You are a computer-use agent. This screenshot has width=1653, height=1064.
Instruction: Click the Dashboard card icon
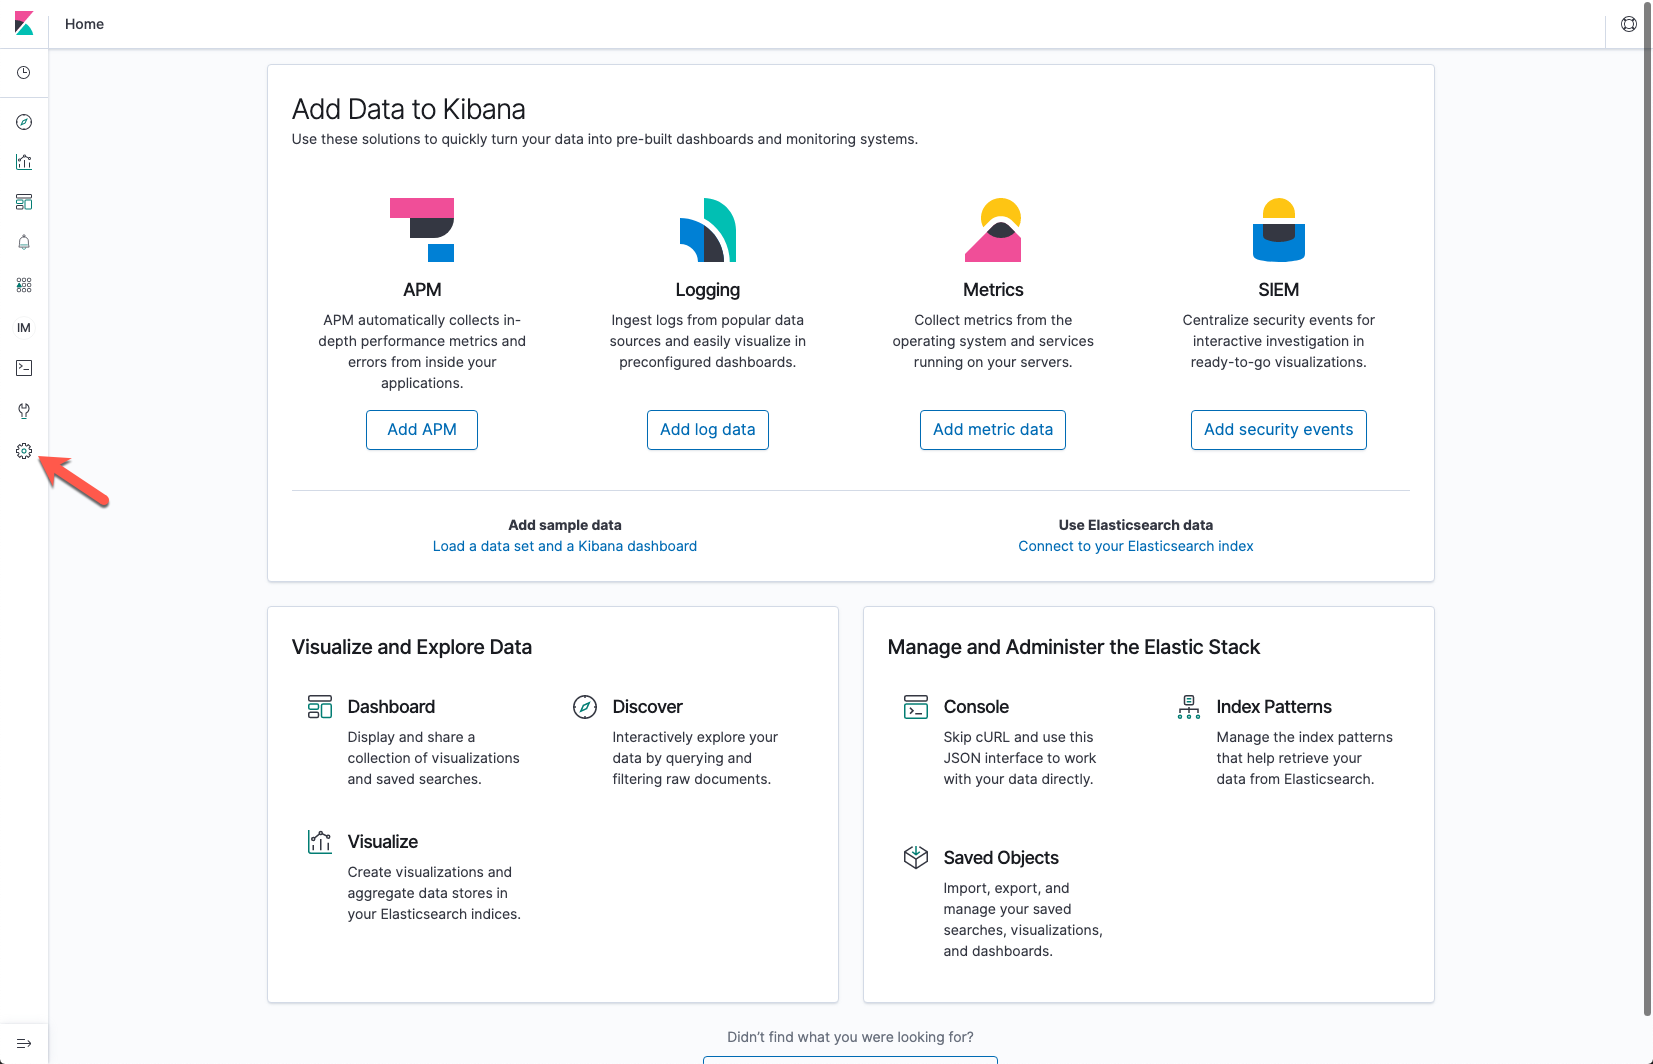click(320, 707)
